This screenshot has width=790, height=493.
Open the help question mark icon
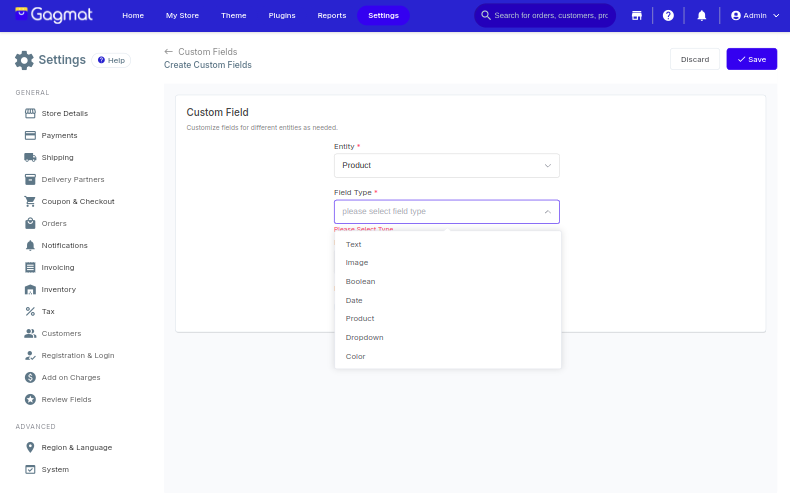click(x=668, y=16)
